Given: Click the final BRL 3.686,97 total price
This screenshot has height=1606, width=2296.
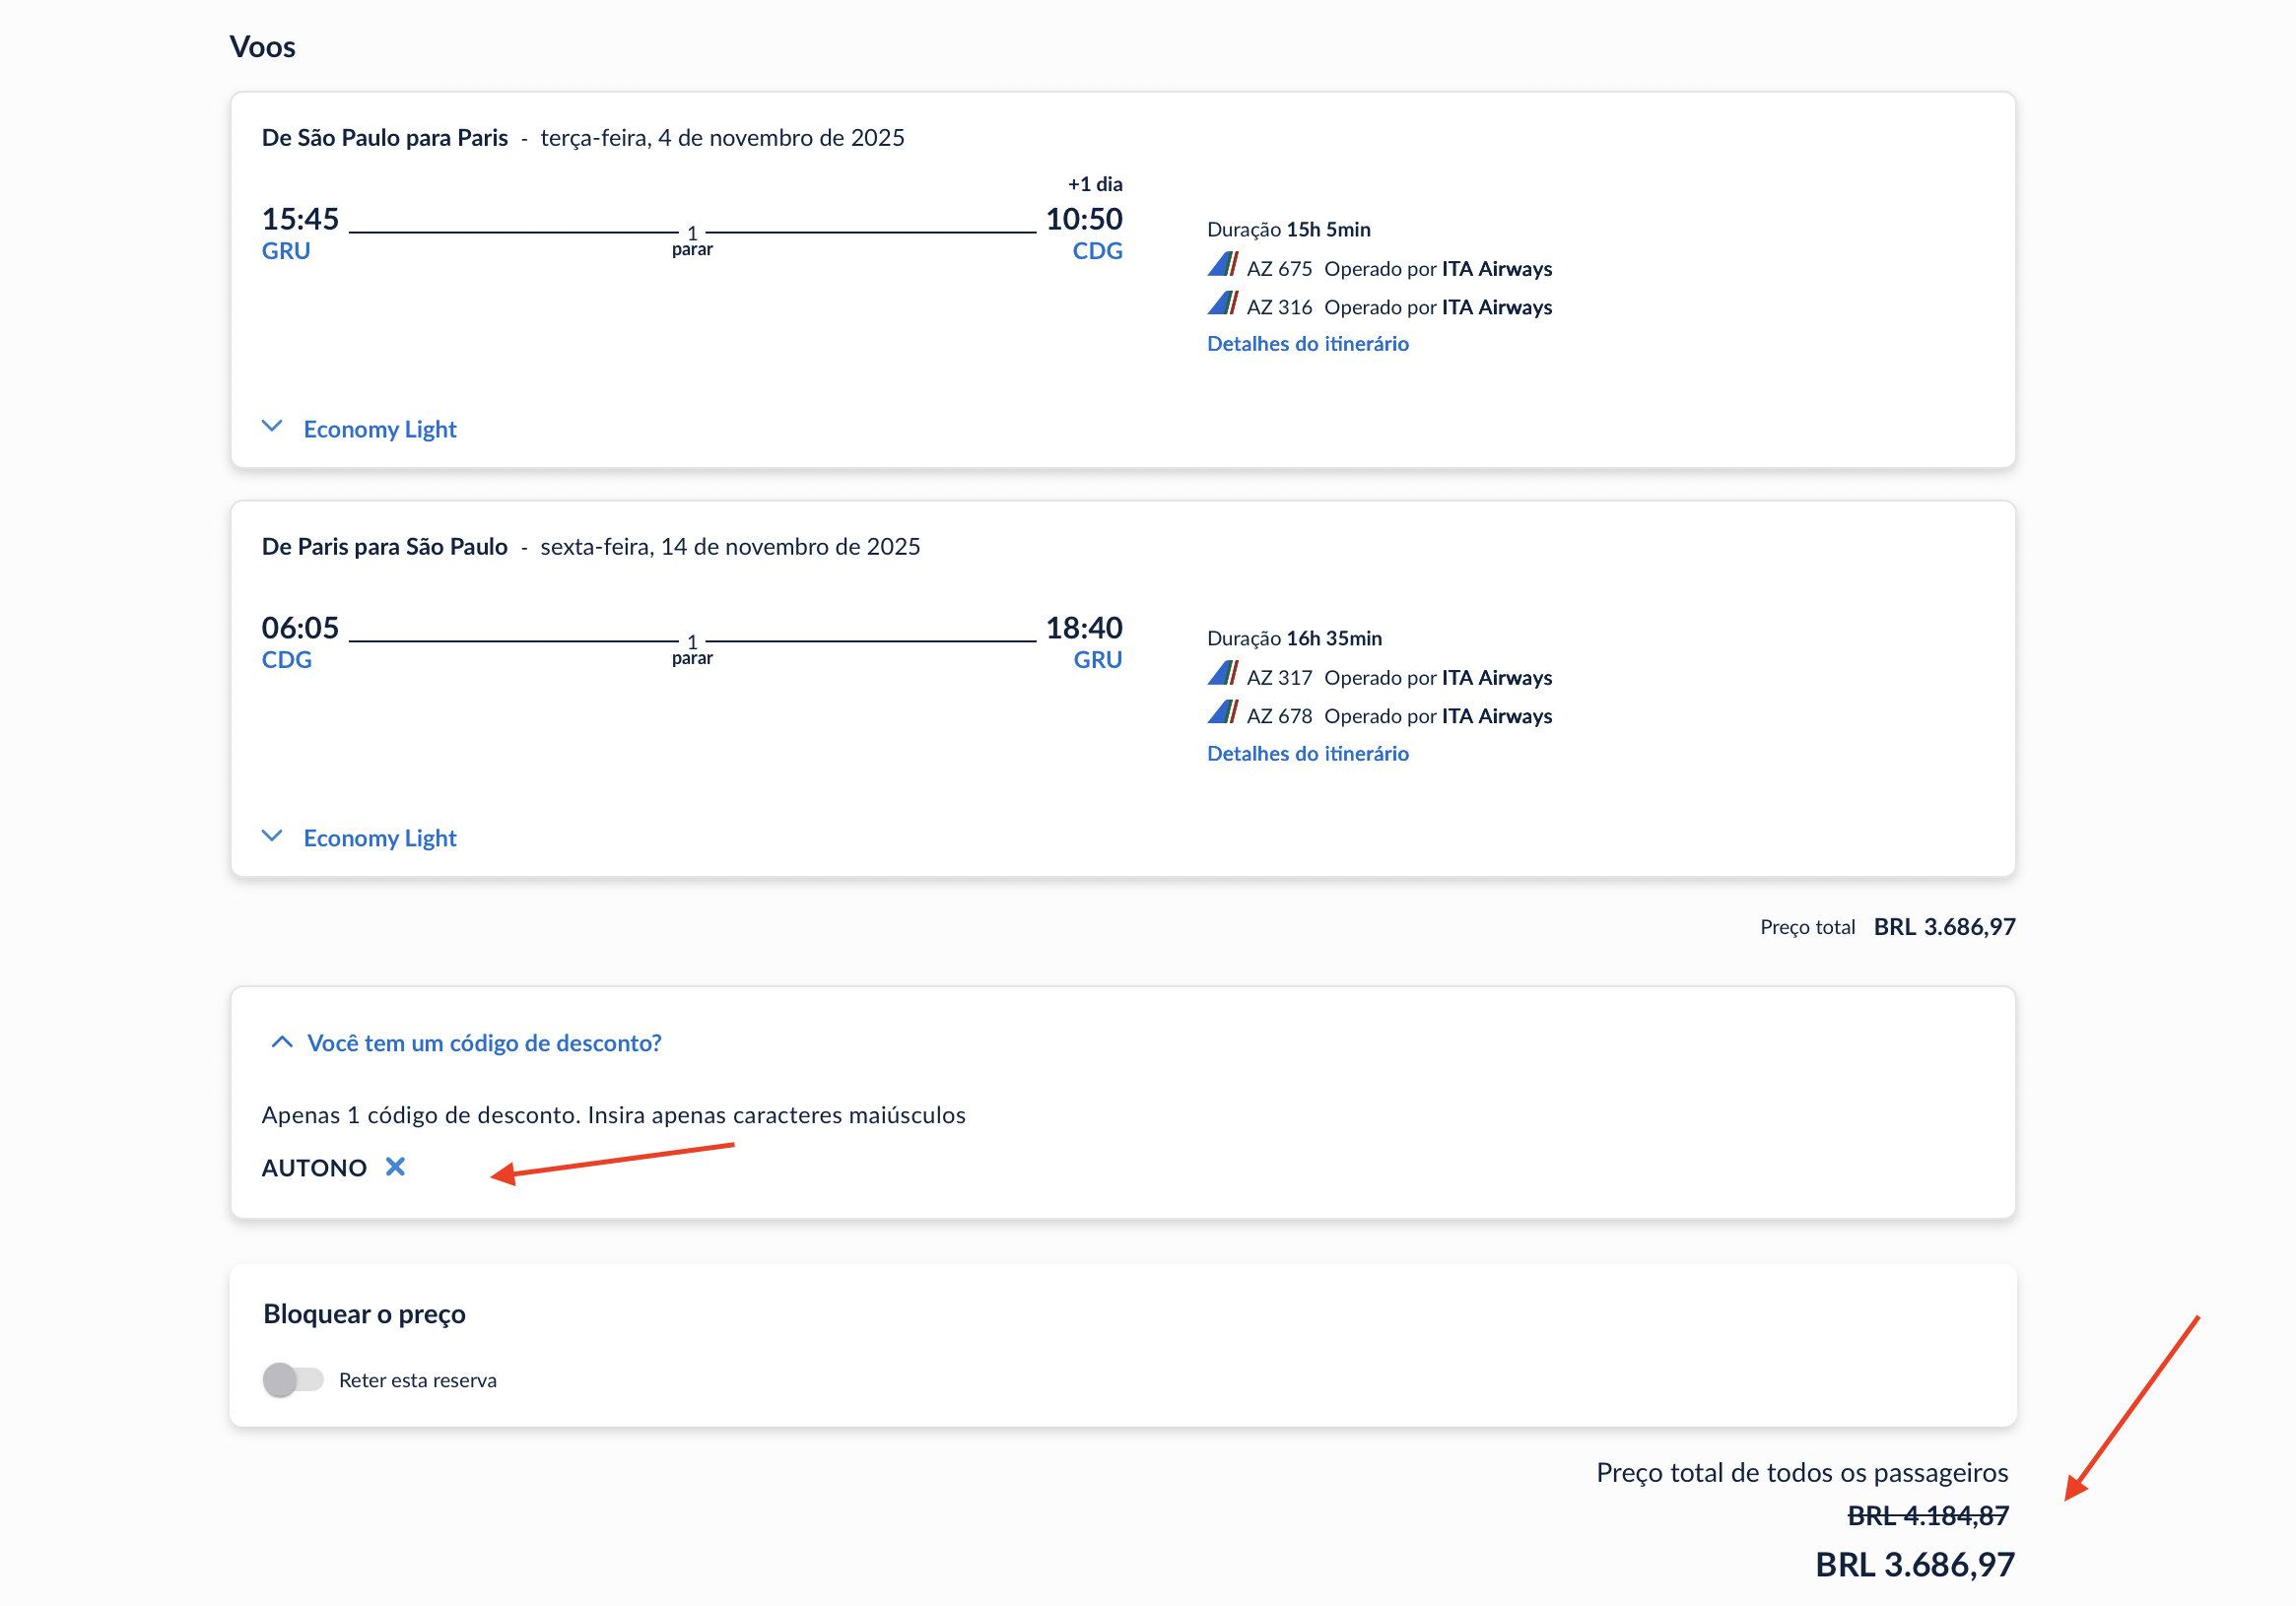Looking at the screenshot, I should click(1914, 1564).
